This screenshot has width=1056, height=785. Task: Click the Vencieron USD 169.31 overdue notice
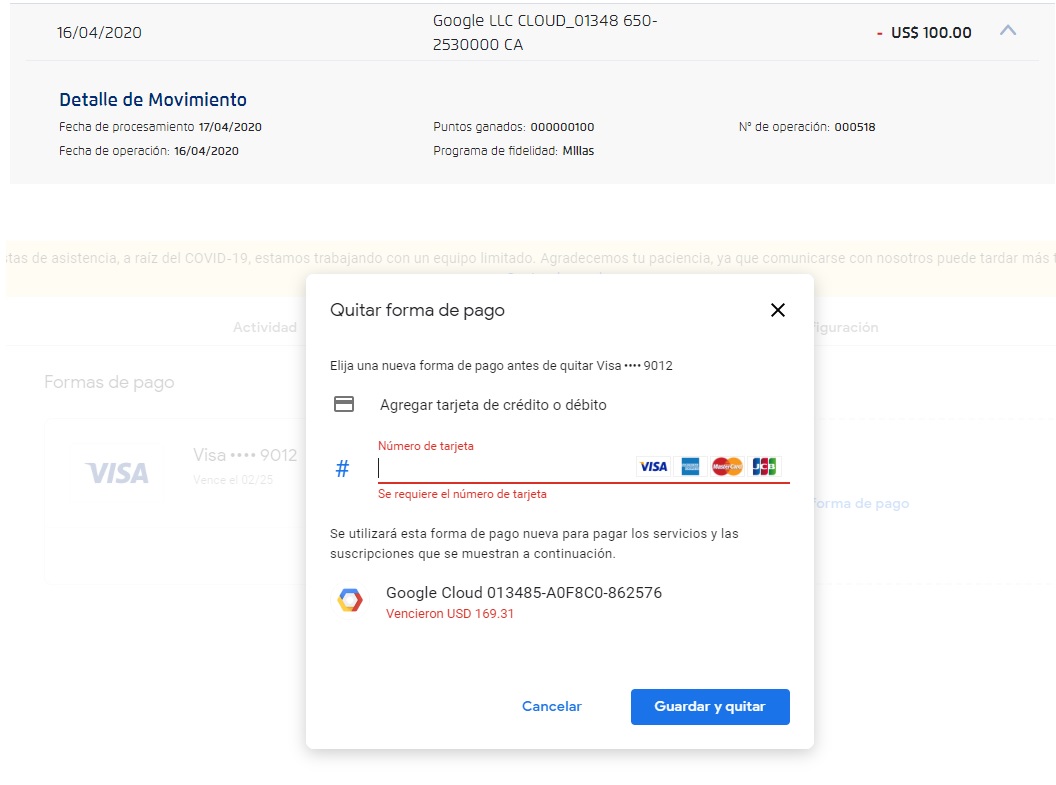(450, 614)
